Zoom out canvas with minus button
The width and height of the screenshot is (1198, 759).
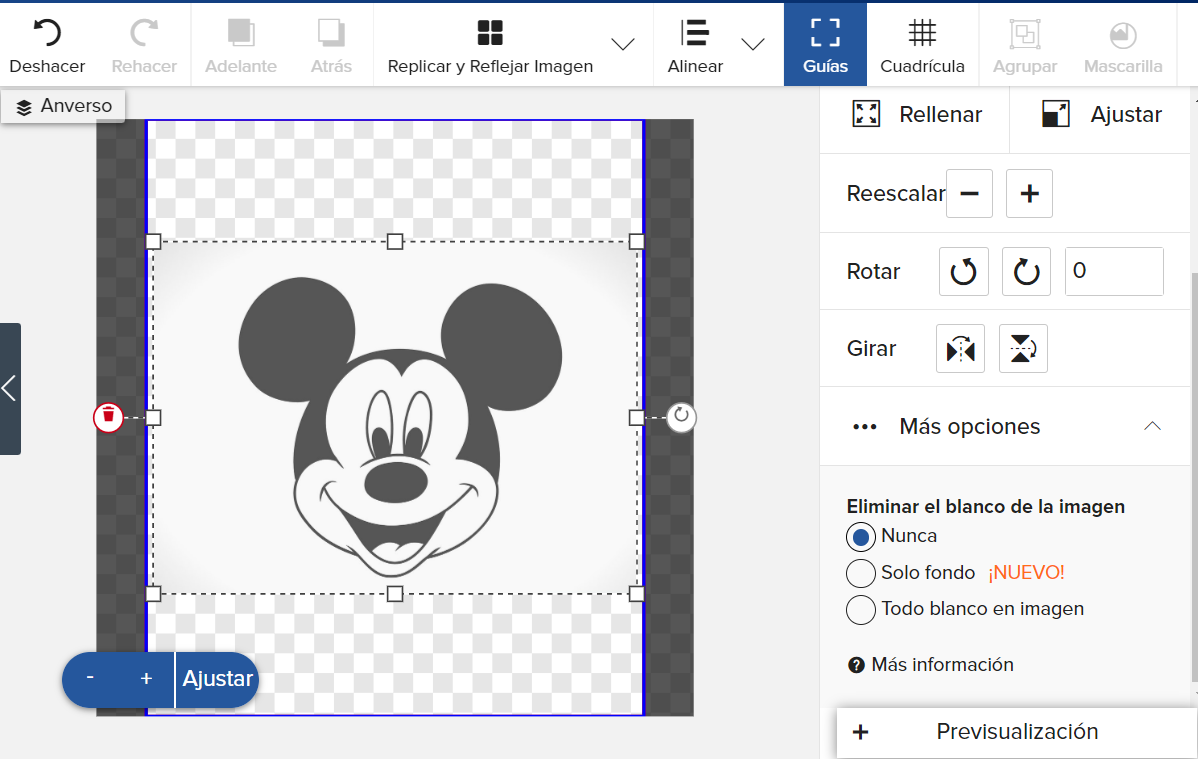pyautogui.click(x=90, y=679)
